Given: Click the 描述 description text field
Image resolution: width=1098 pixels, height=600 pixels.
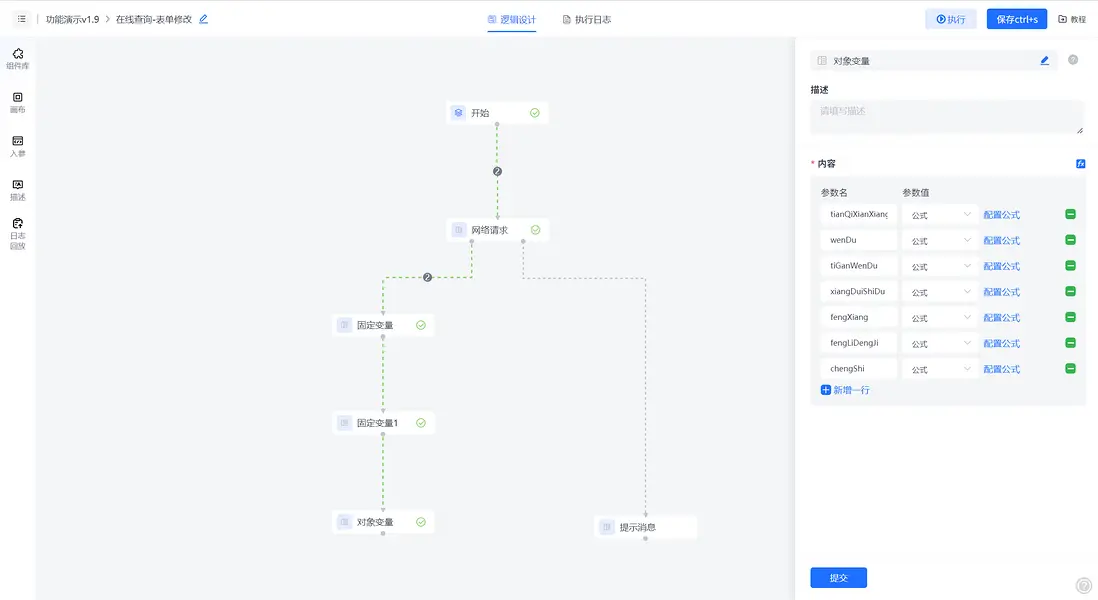Looking at the screenshot, I should point(946,117).
